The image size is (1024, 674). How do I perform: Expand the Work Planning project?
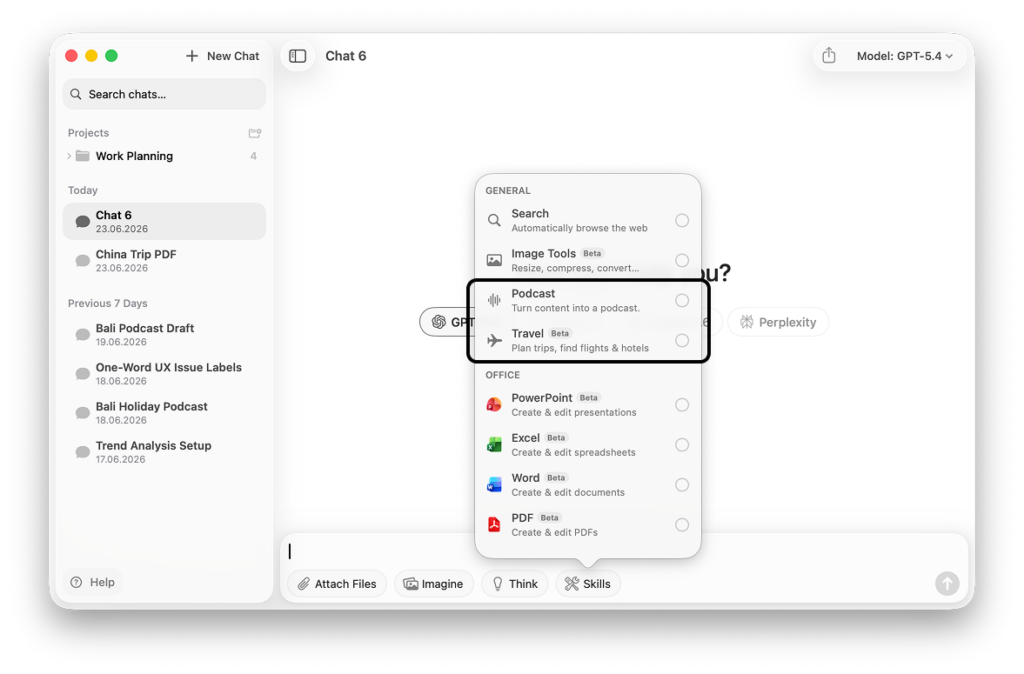[69, 156]
